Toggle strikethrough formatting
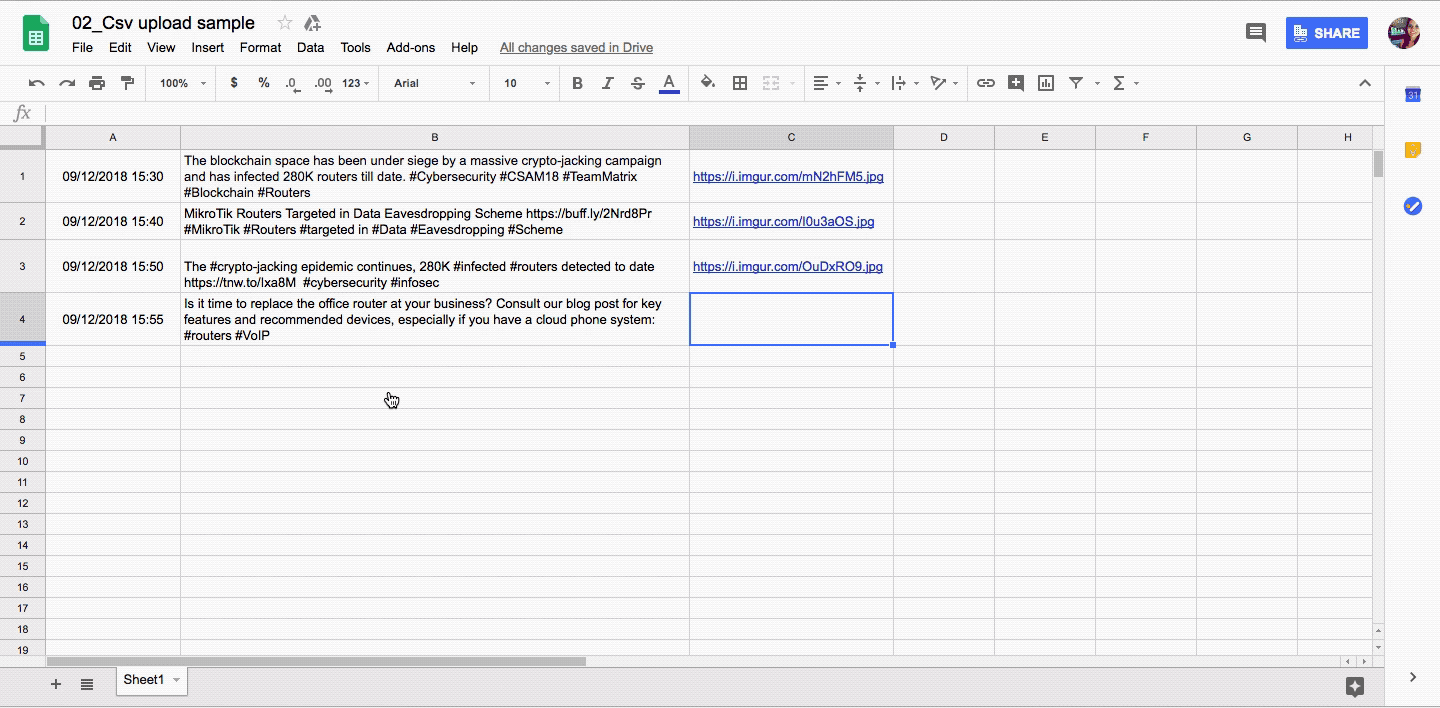This screenshot has height=708, width=1440. tap(637, 83)
